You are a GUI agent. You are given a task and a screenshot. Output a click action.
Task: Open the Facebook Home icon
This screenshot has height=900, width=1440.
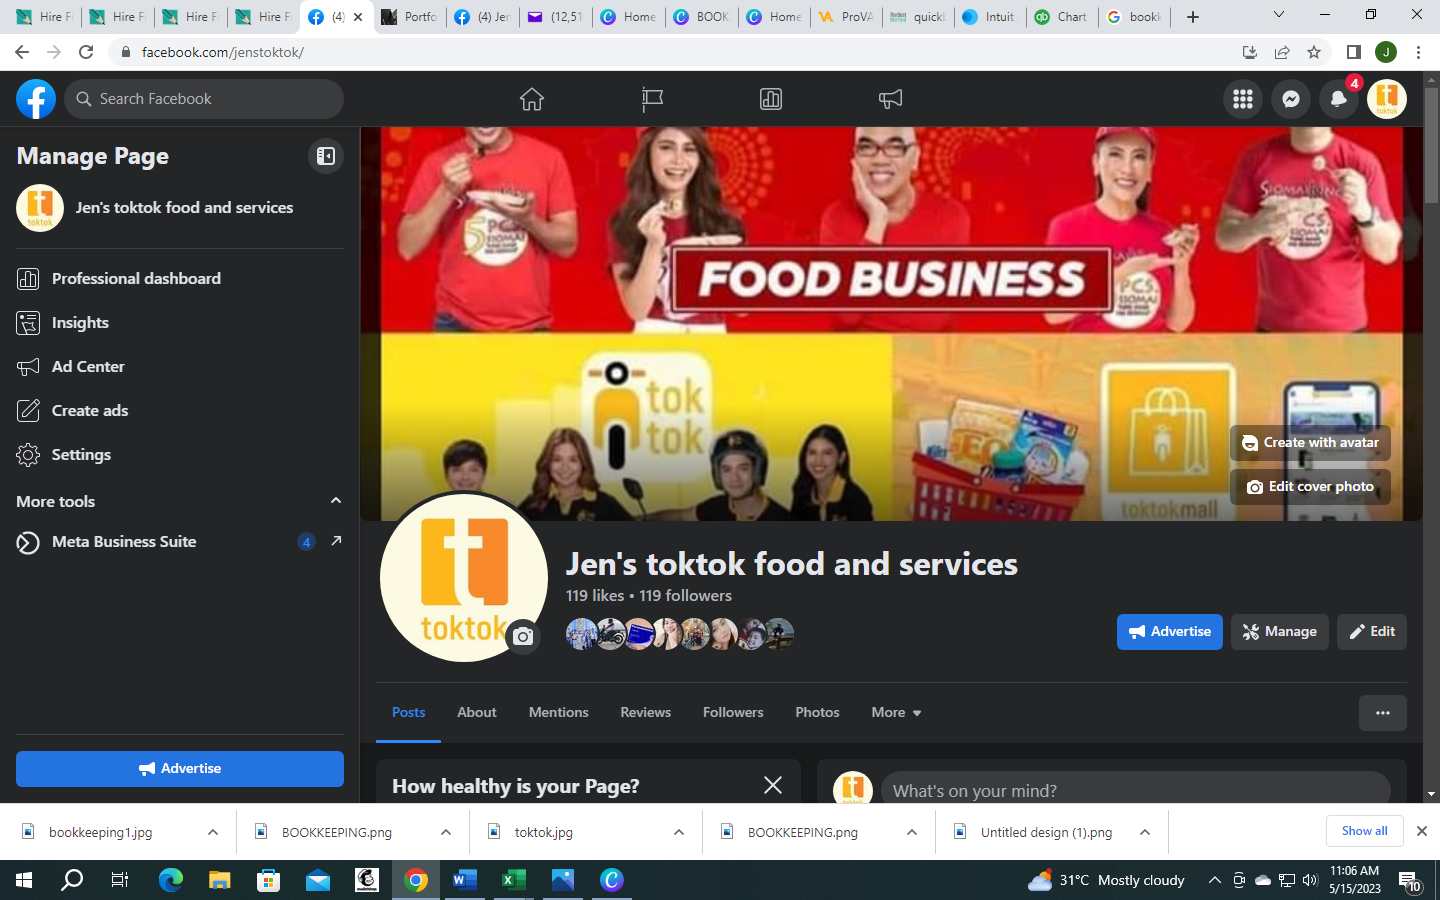(x=532, y=99)
